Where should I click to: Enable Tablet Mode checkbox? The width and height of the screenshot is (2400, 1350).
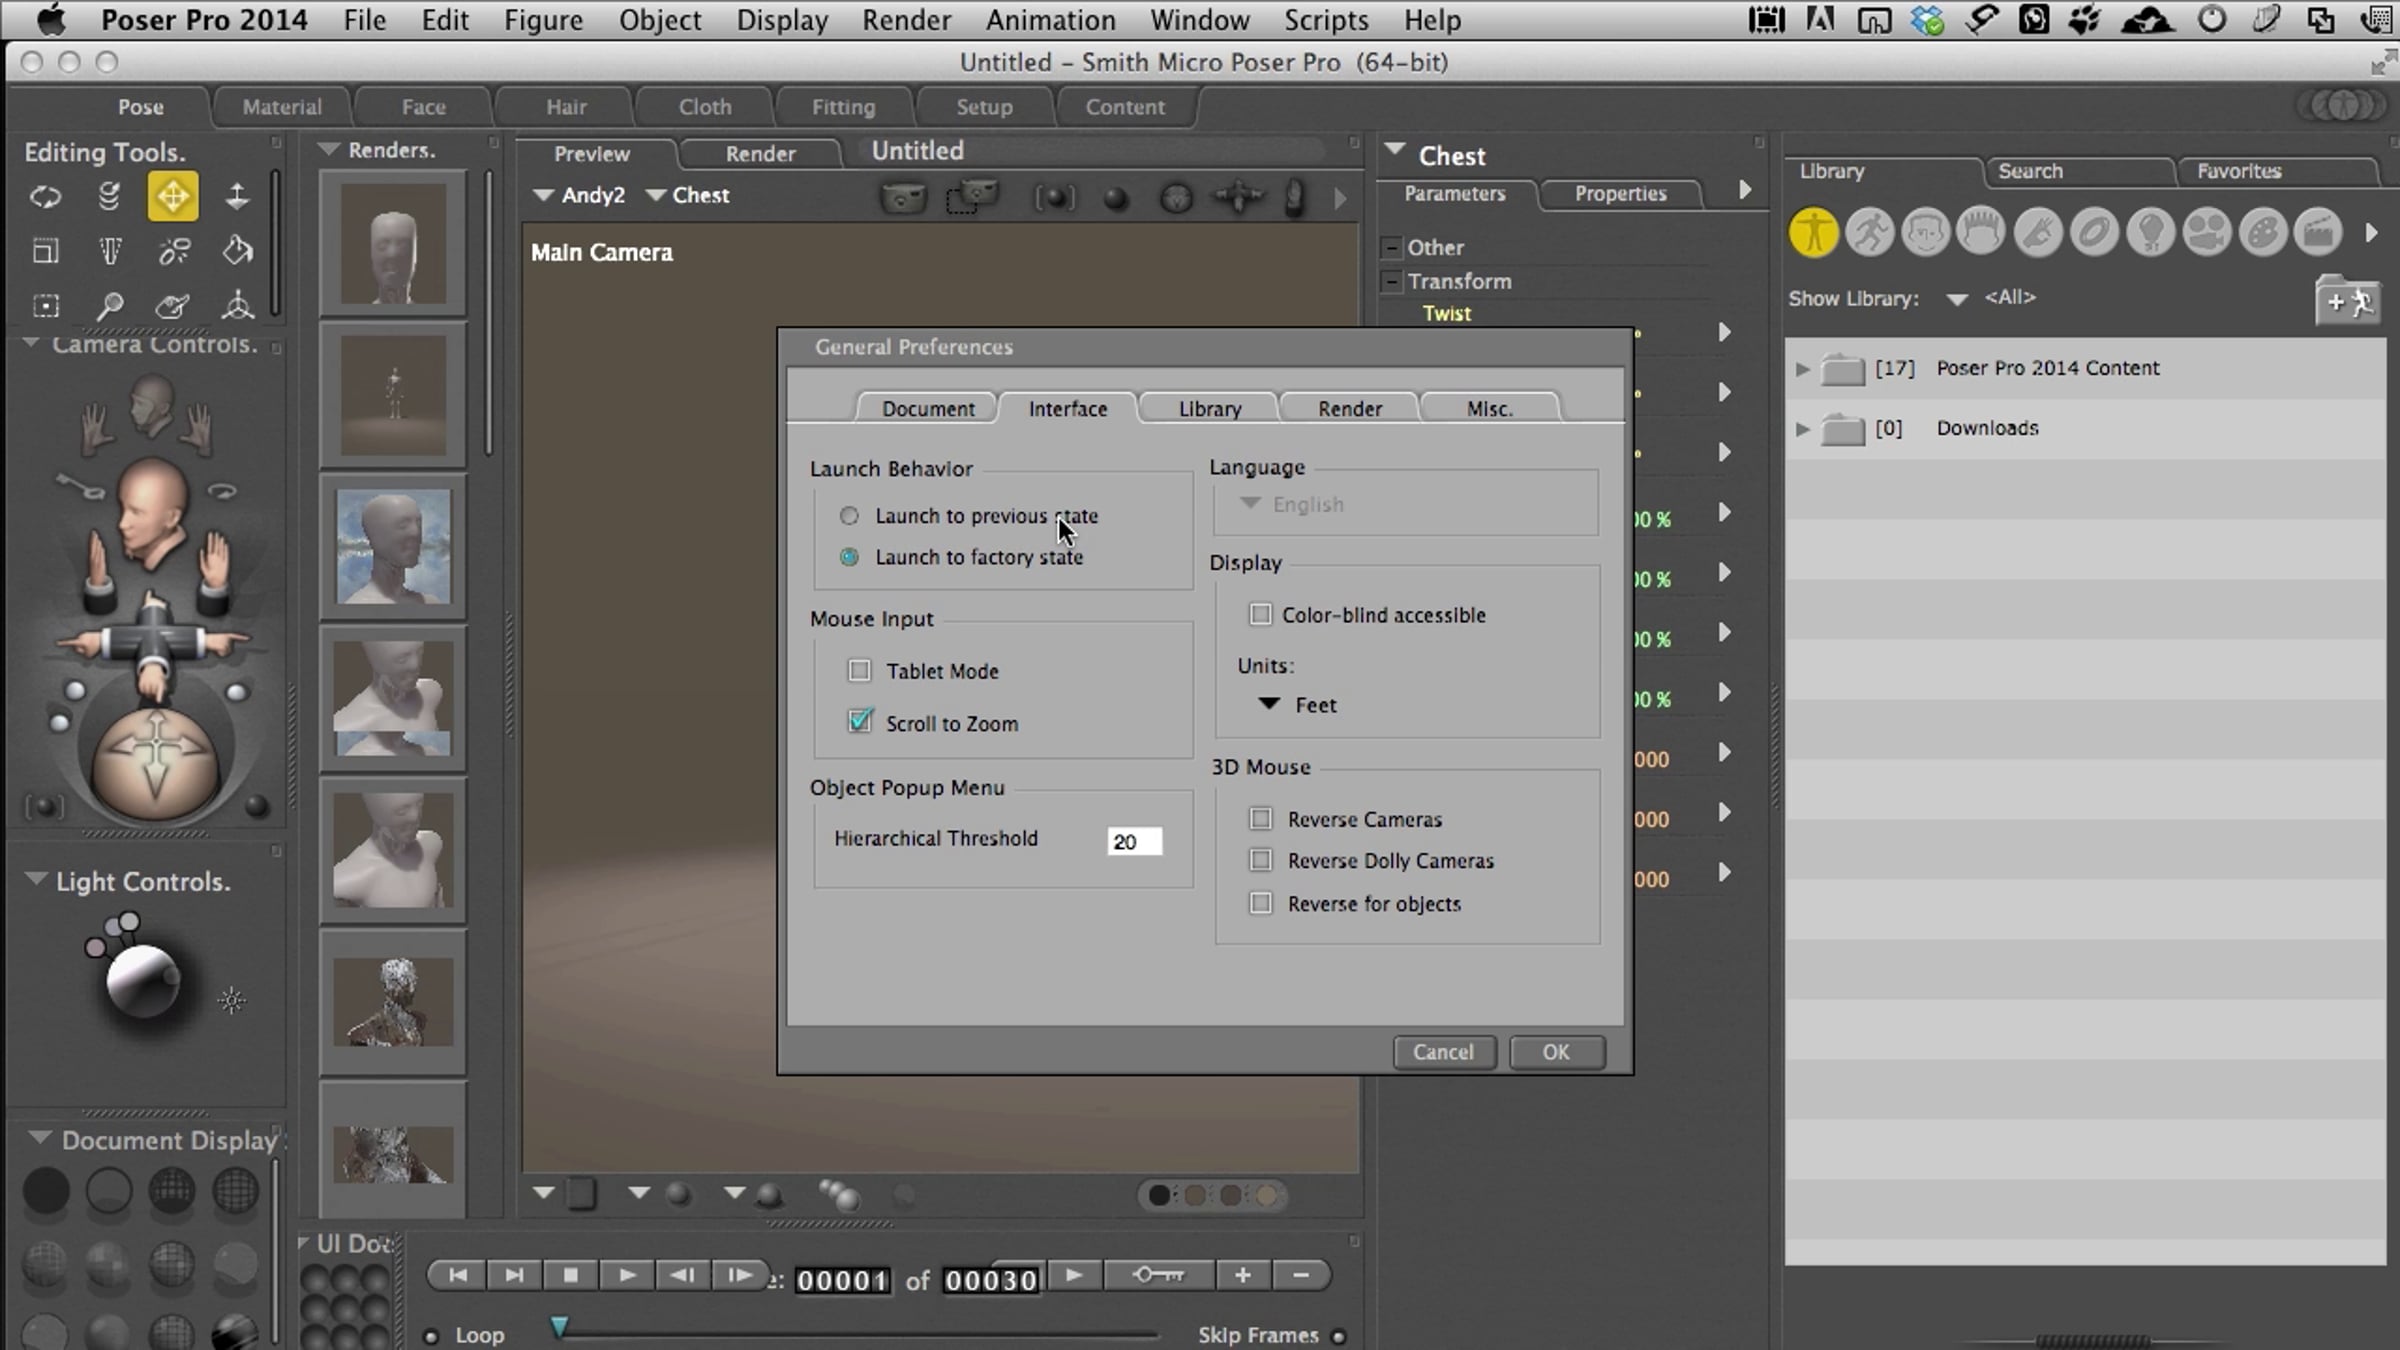click(x=859, y=671)
